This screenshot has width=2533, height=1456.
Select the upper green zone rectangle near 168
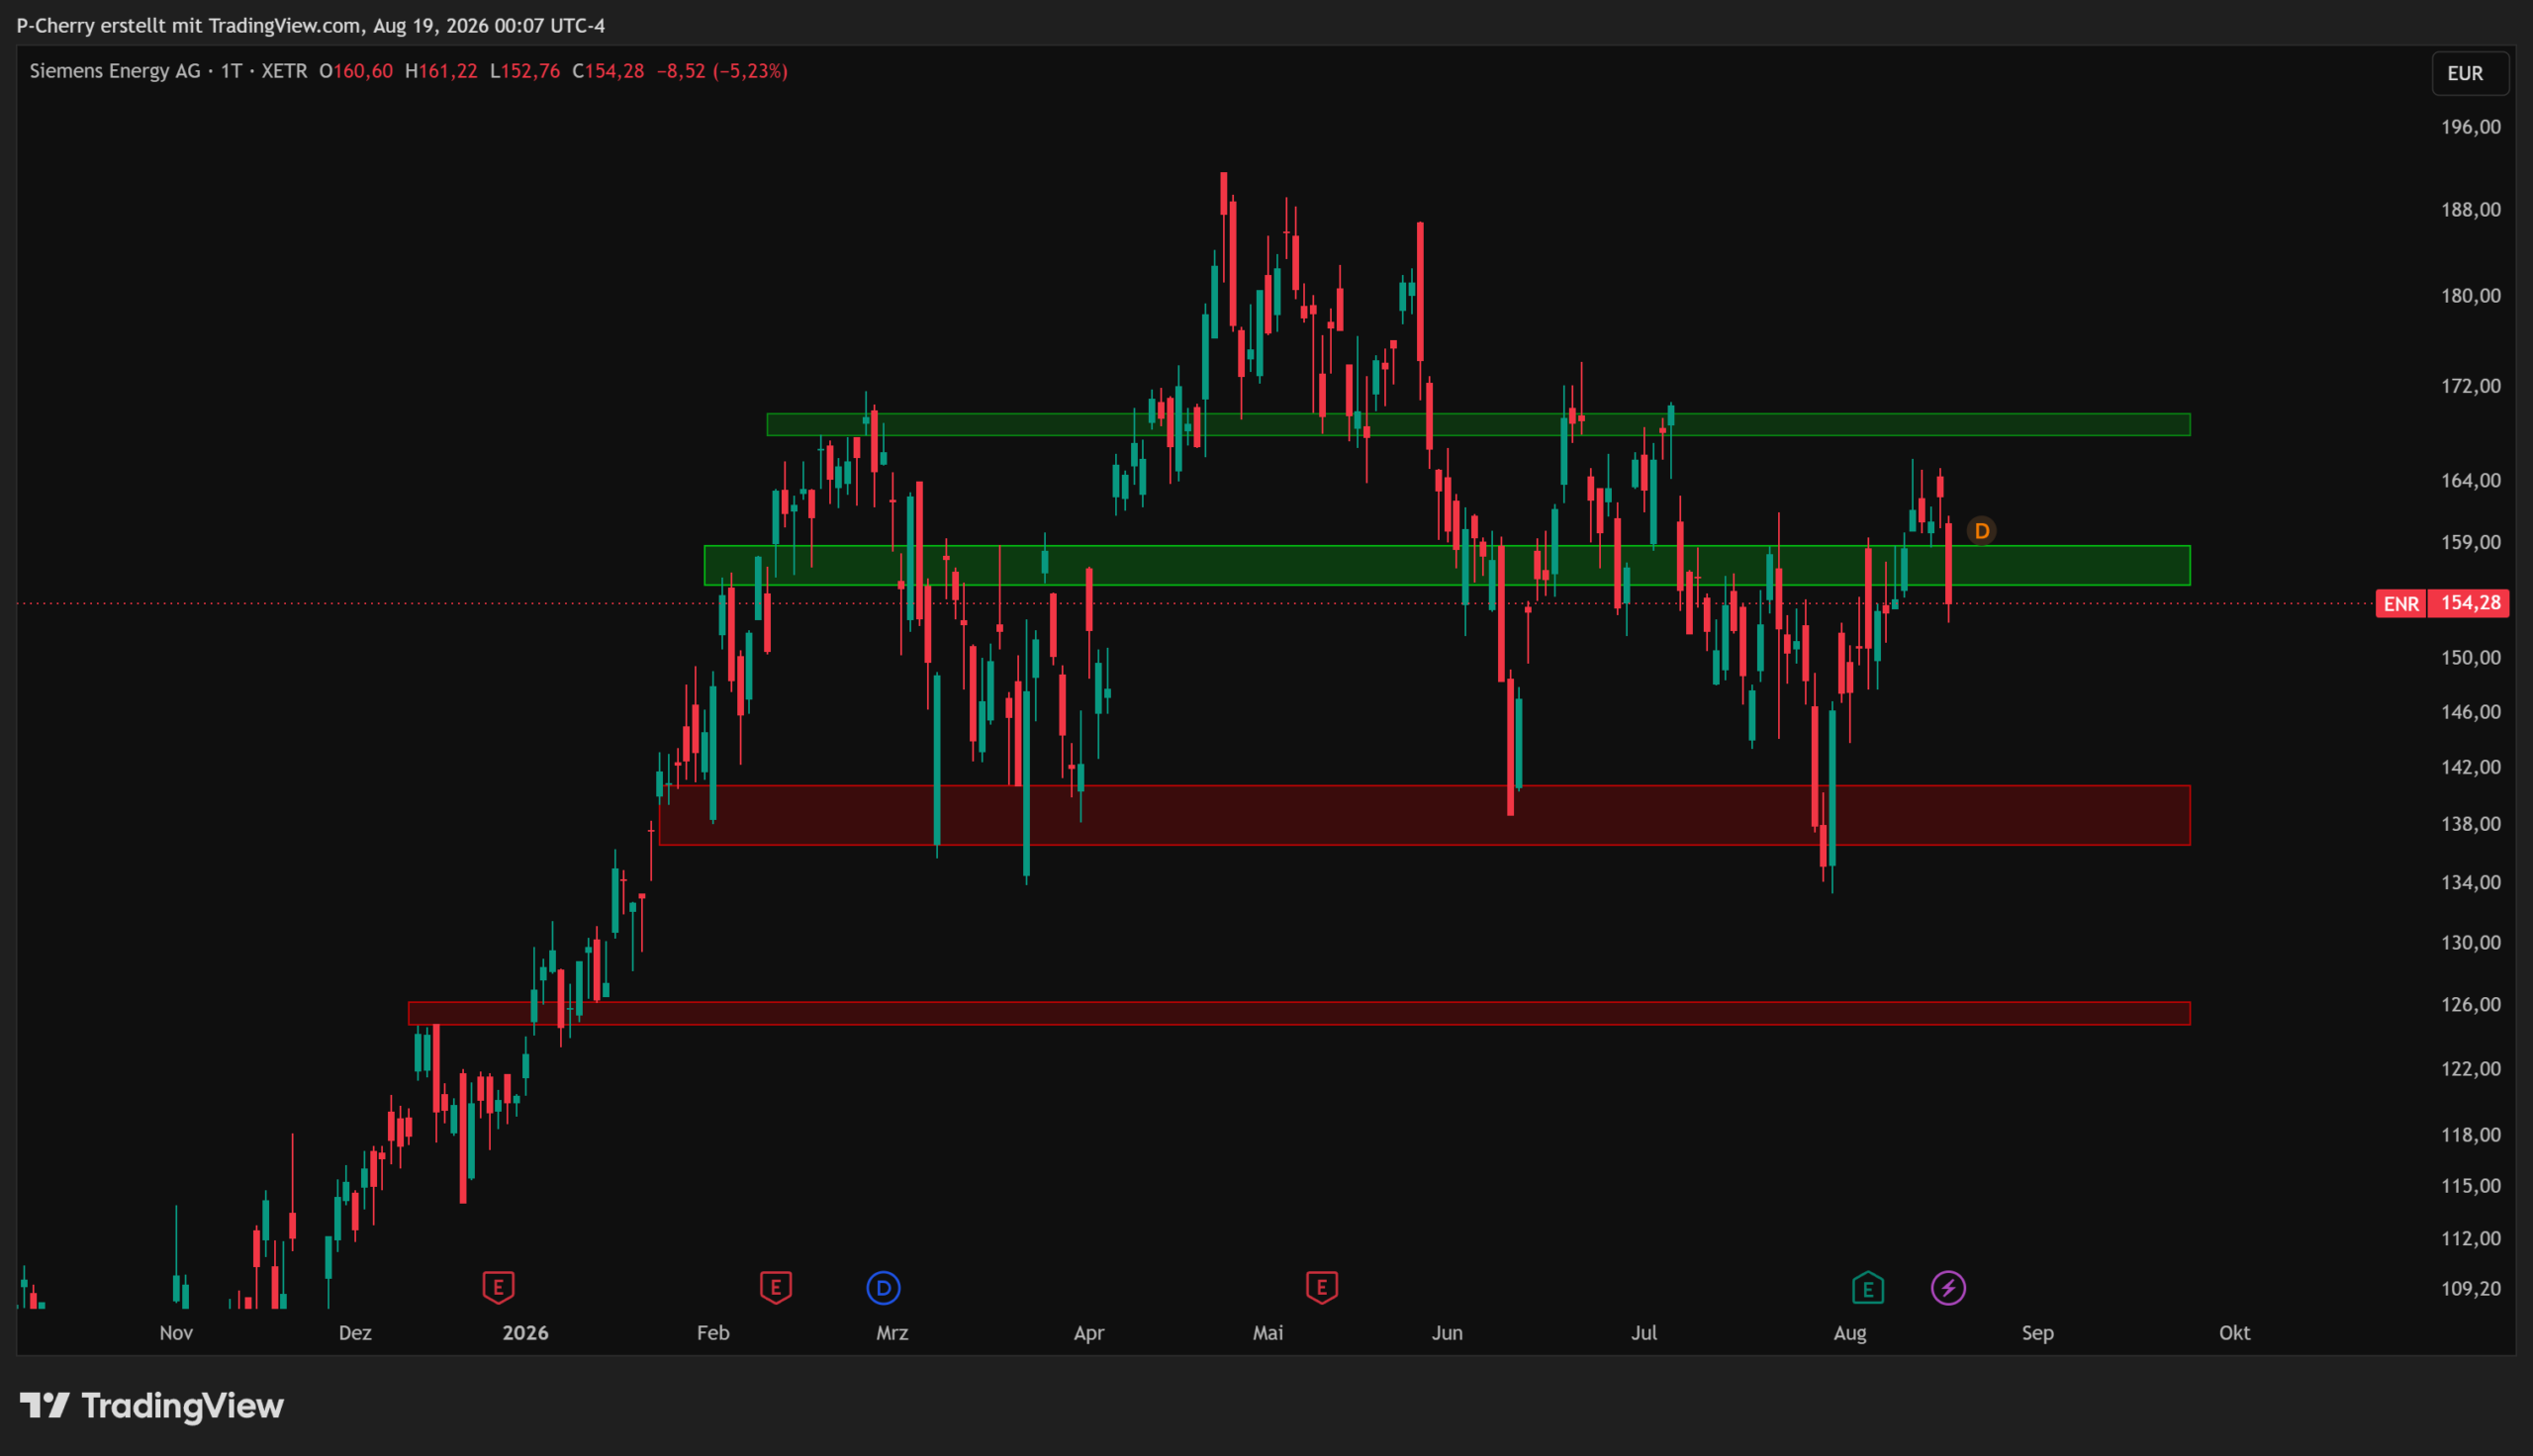pos(1478,425)
